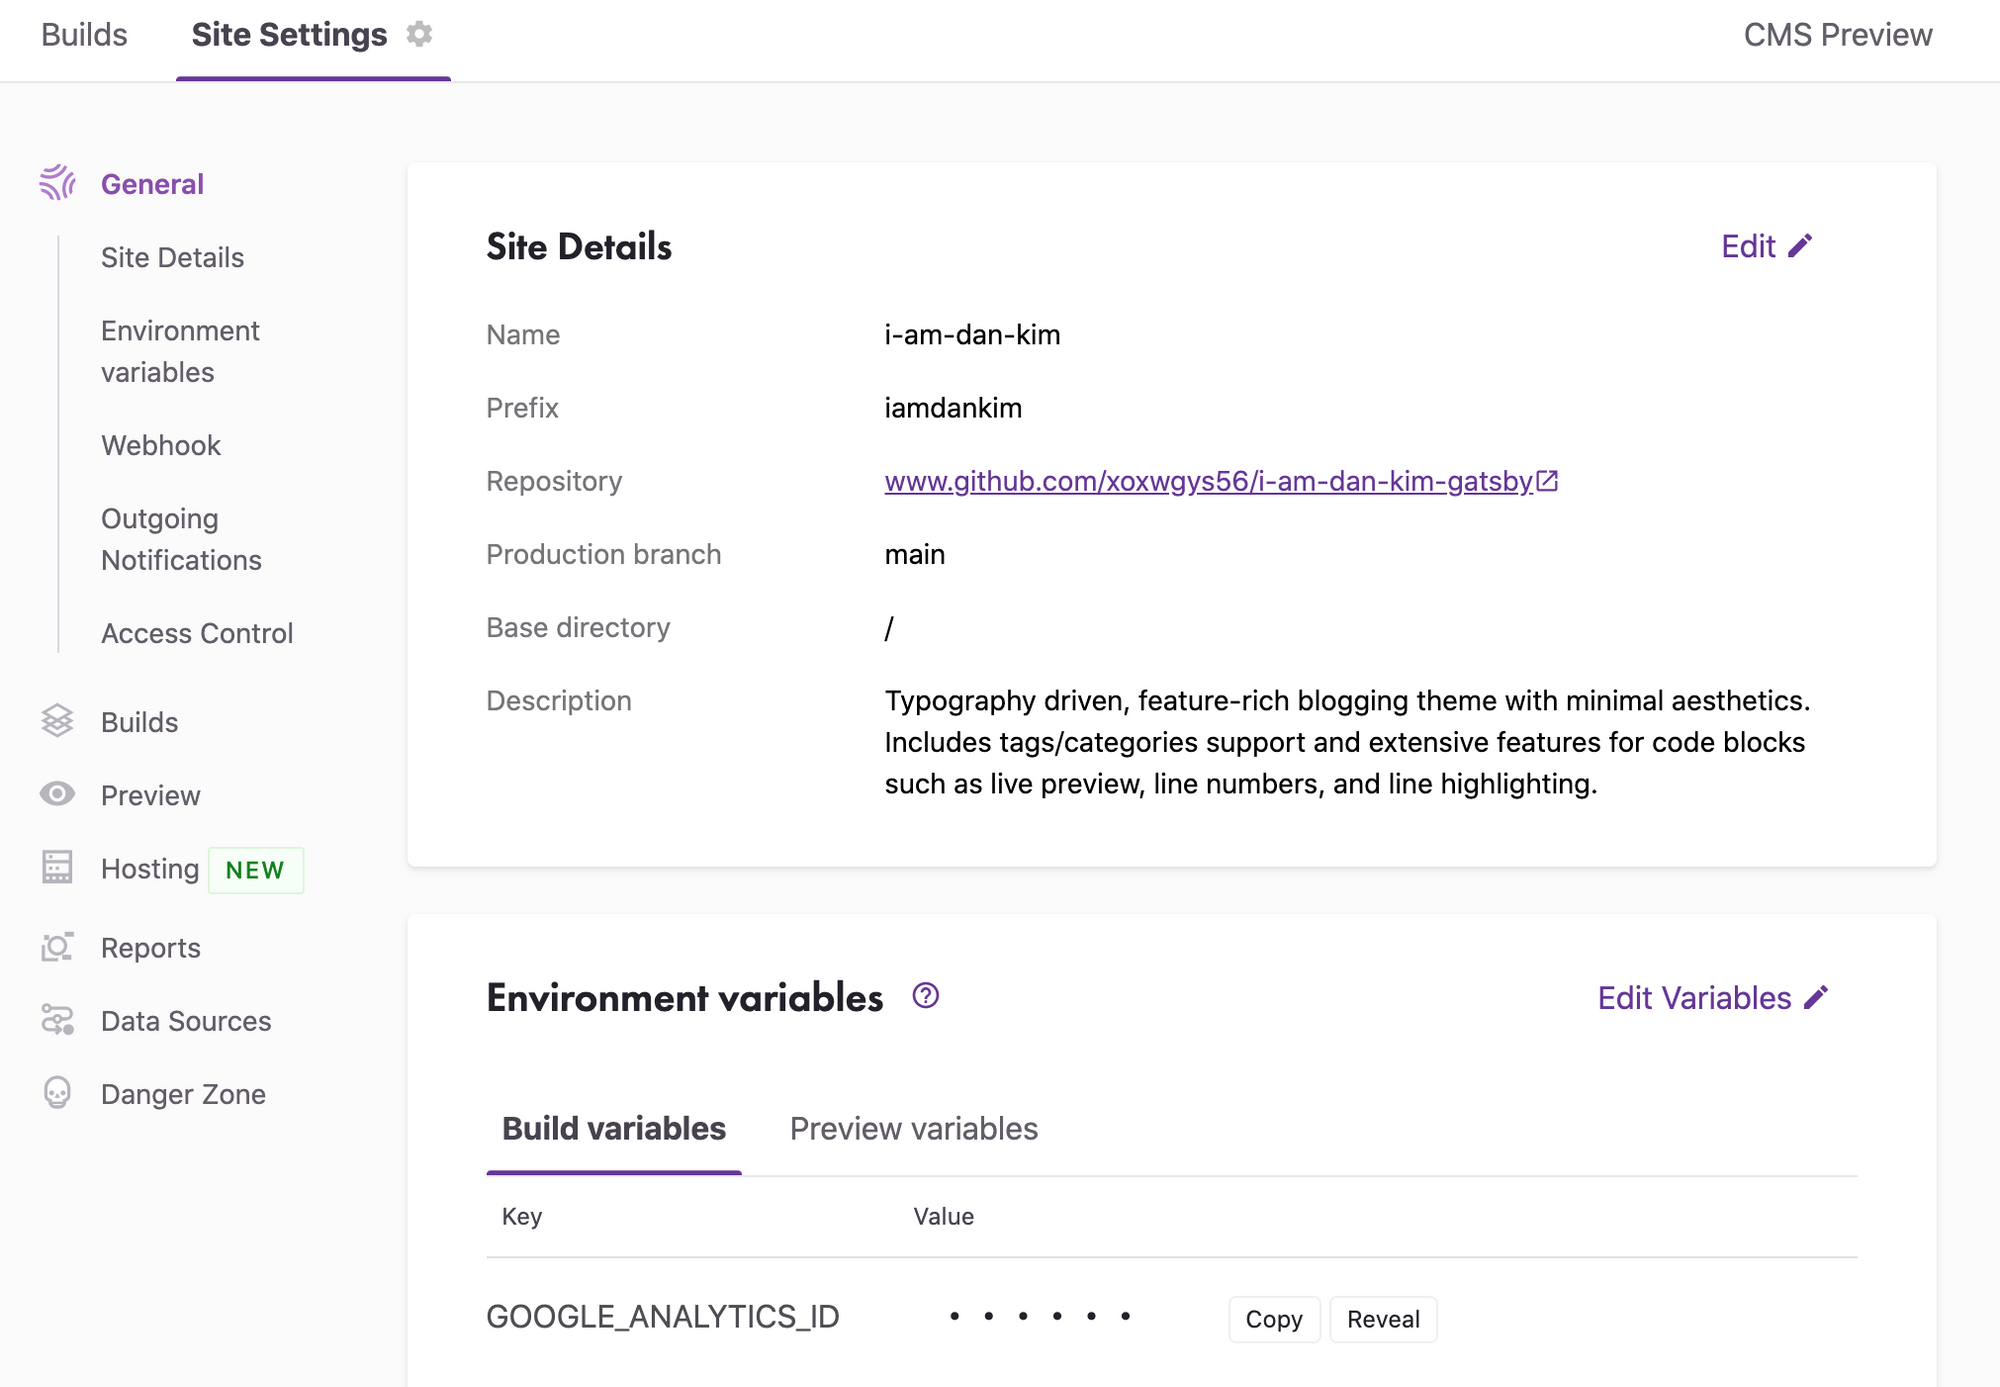
Task: Click Edit on Site Details card
Action: point(1765,246)
